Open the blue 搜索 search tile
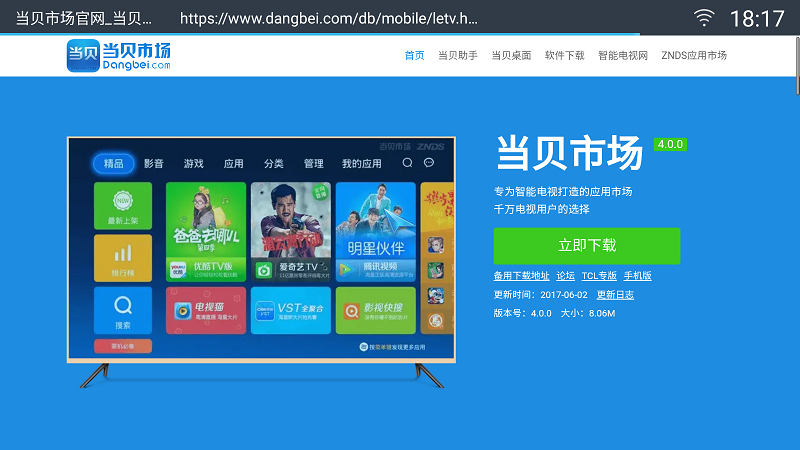800x450 pixels. (123, 310)
